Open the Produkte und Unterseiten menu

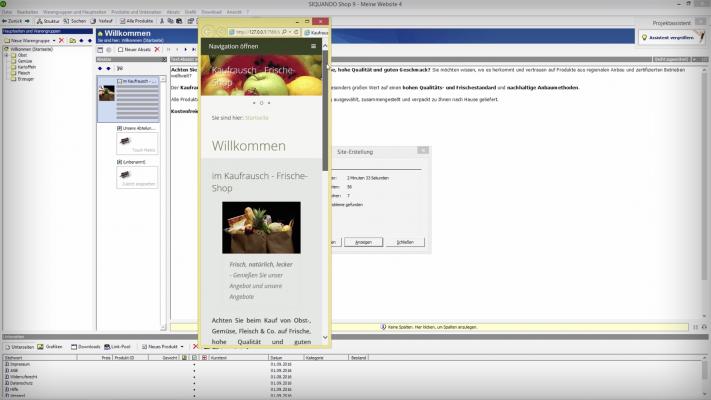133,10
